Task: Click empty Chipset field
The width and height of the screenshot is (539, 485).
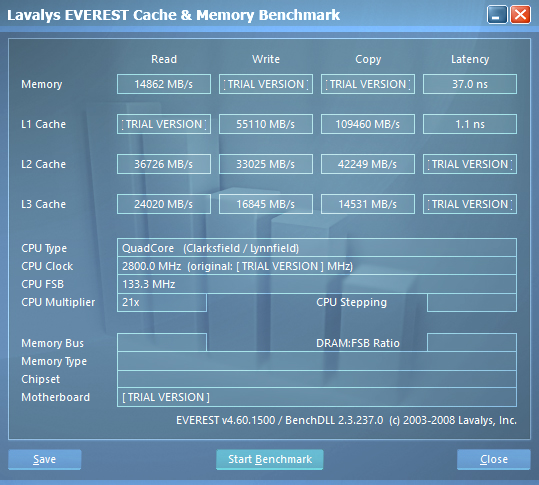Action: (x=317, y=379)
